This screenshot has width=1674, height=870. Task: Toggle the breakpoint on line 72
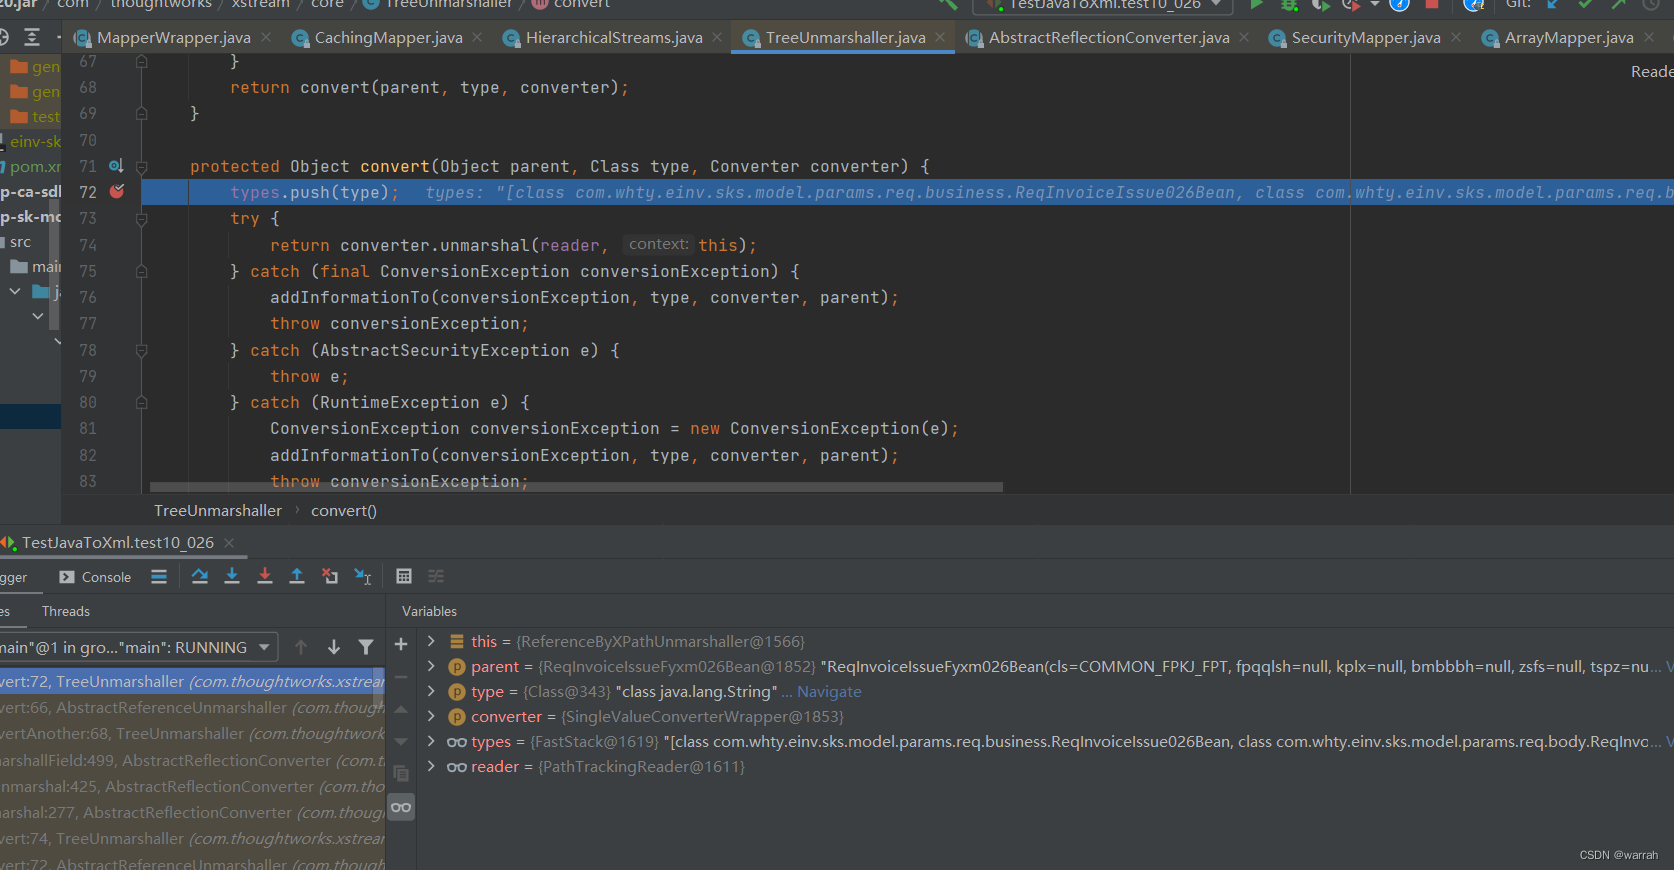click(x=117, y=191)
